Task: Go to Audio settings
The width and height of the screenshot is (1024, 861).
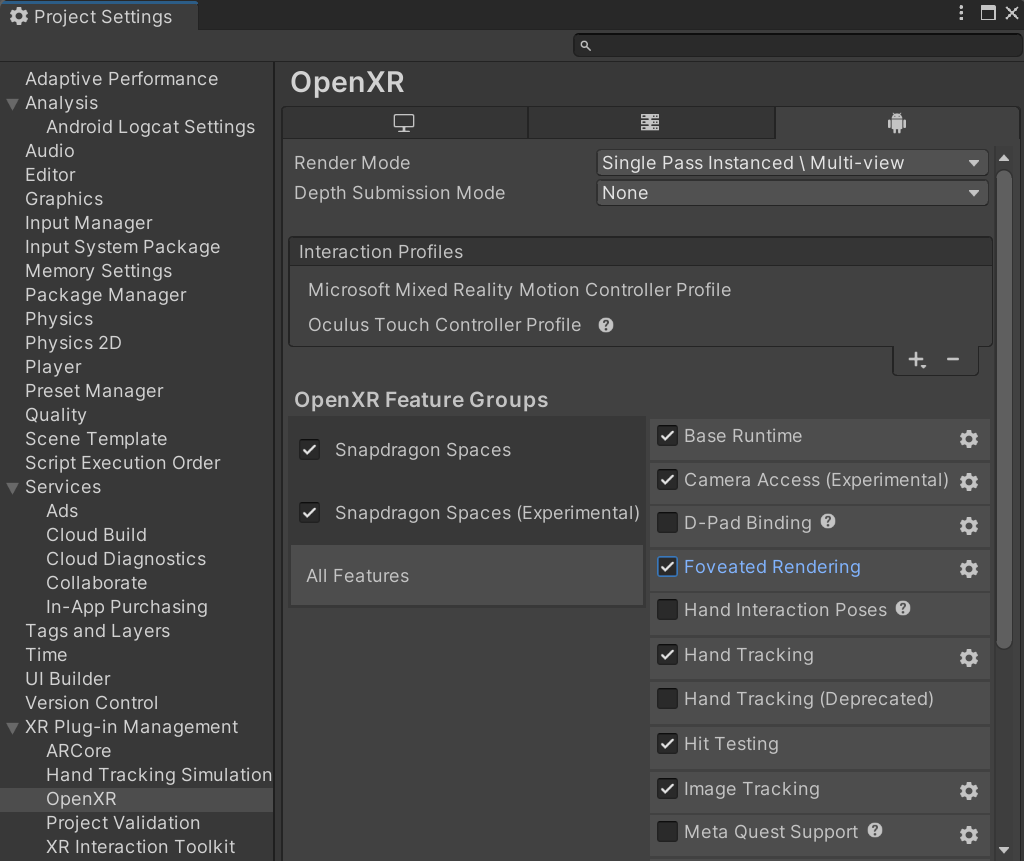Action: [x=50, y=151]
